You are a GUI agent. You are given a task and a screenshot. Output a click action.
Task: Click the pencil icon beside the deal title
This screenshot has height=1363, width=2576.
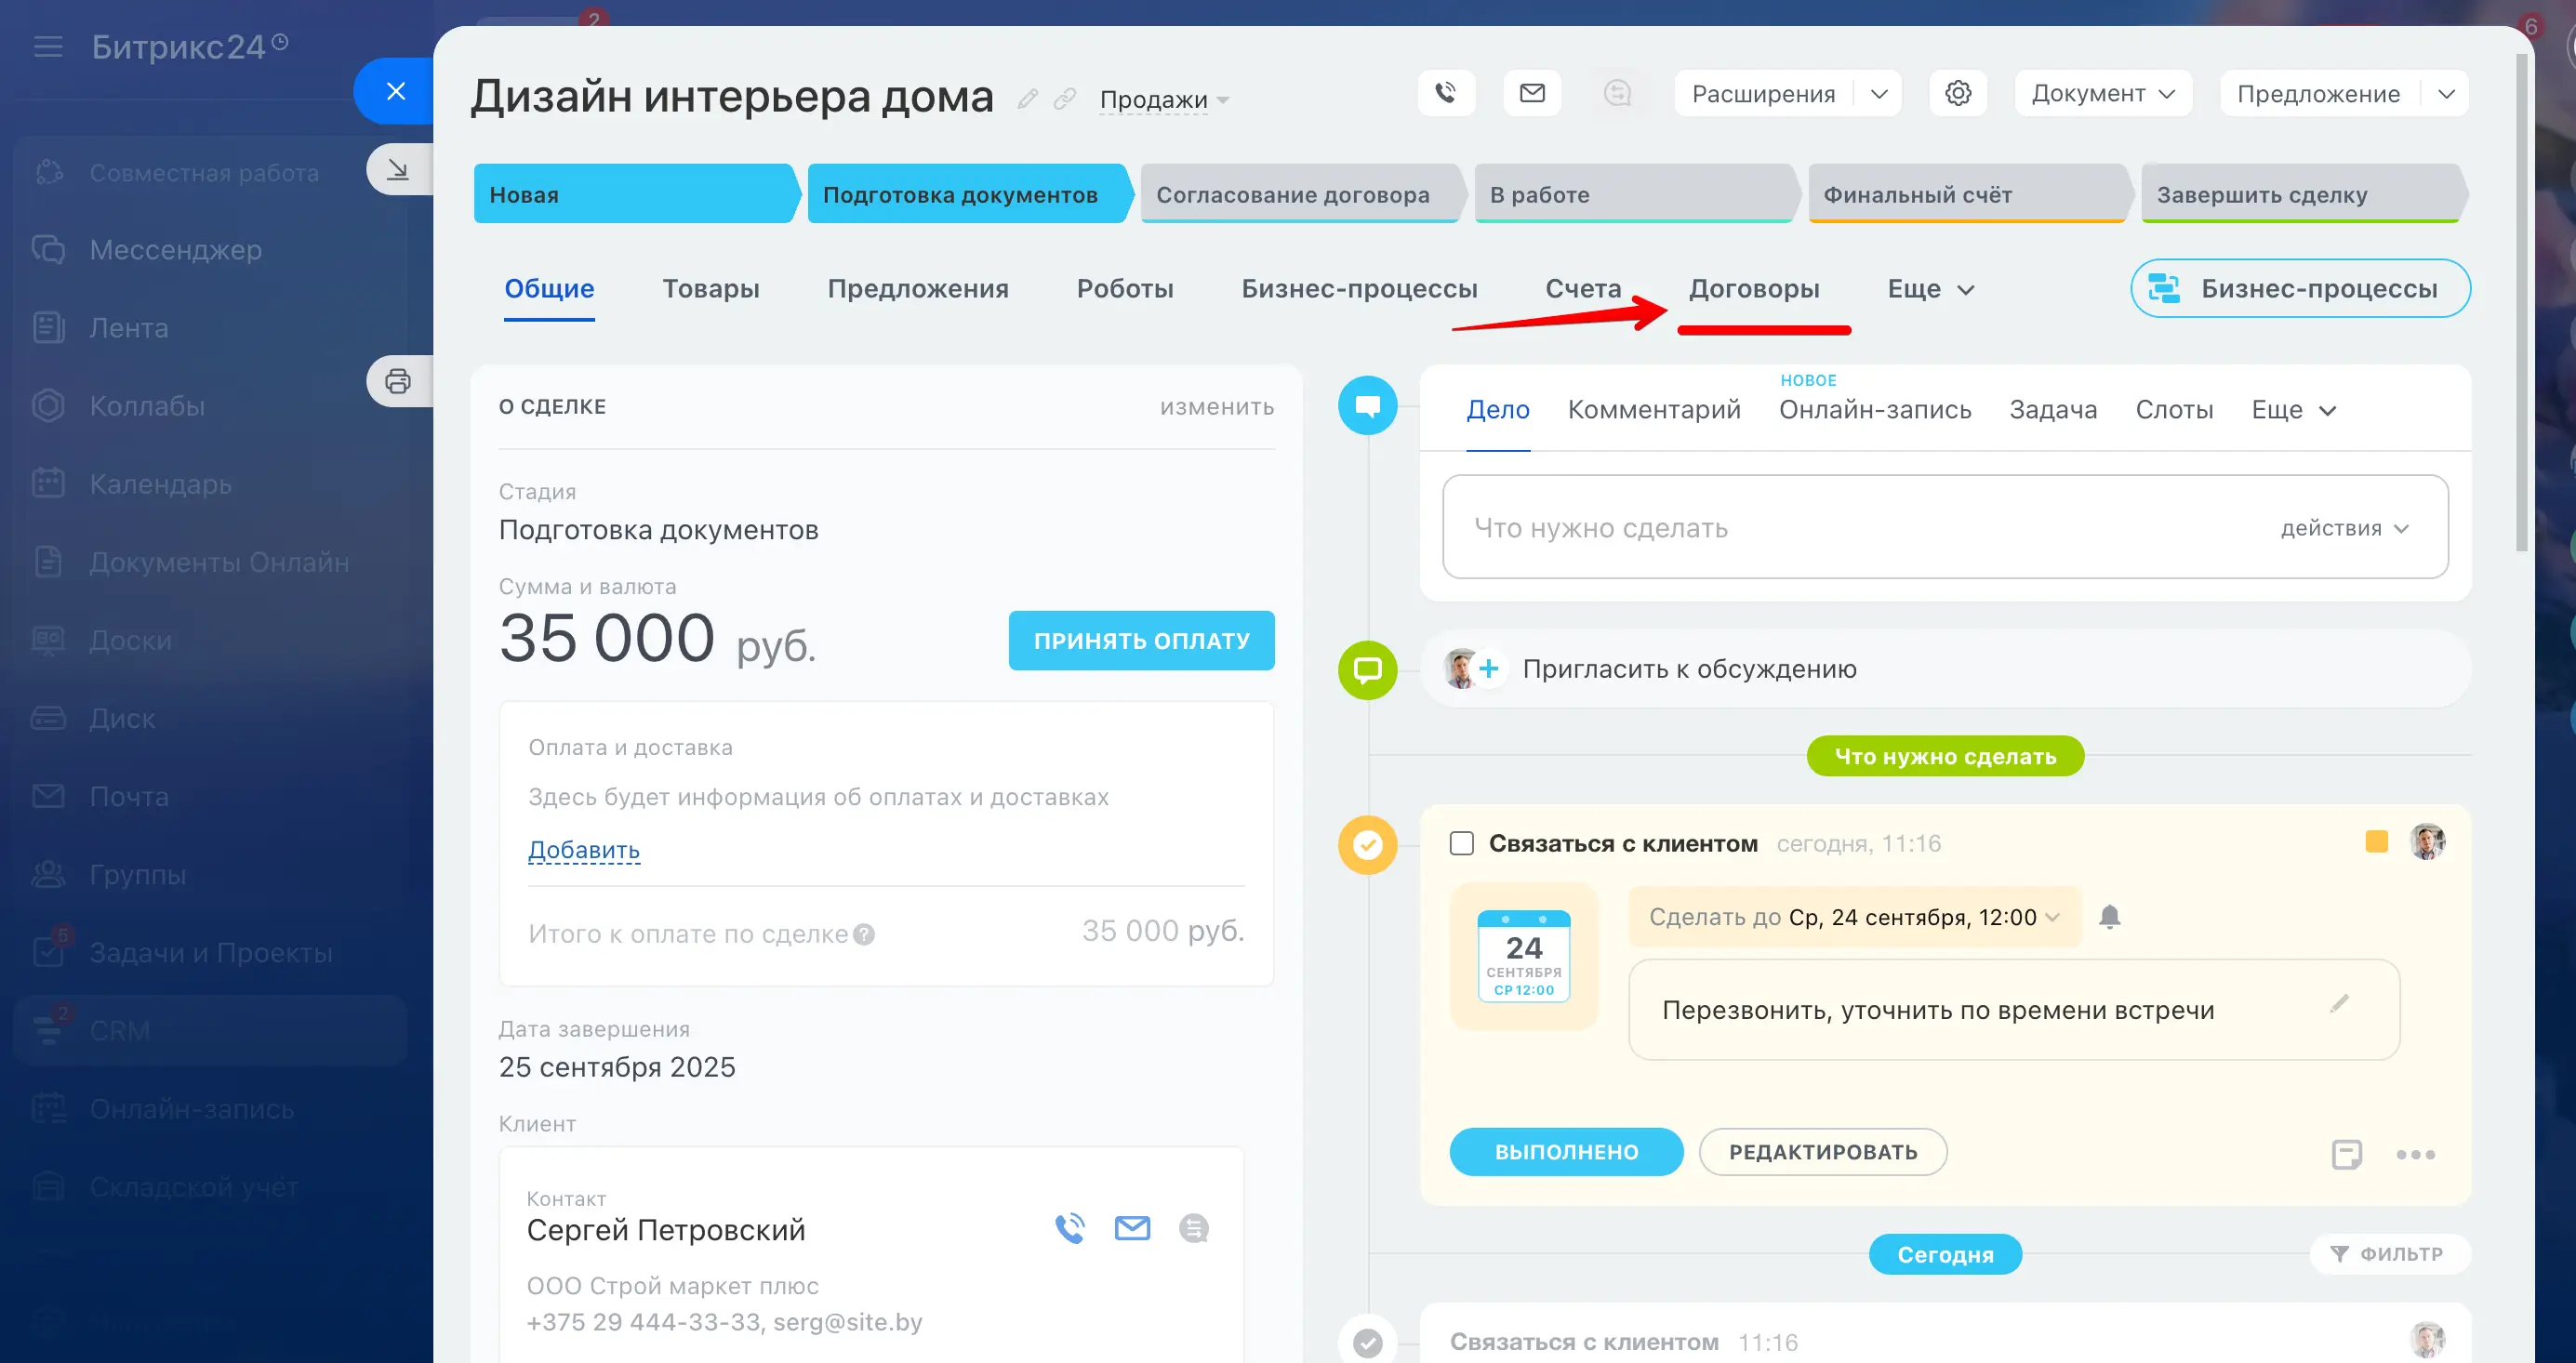click(1027, 99)
